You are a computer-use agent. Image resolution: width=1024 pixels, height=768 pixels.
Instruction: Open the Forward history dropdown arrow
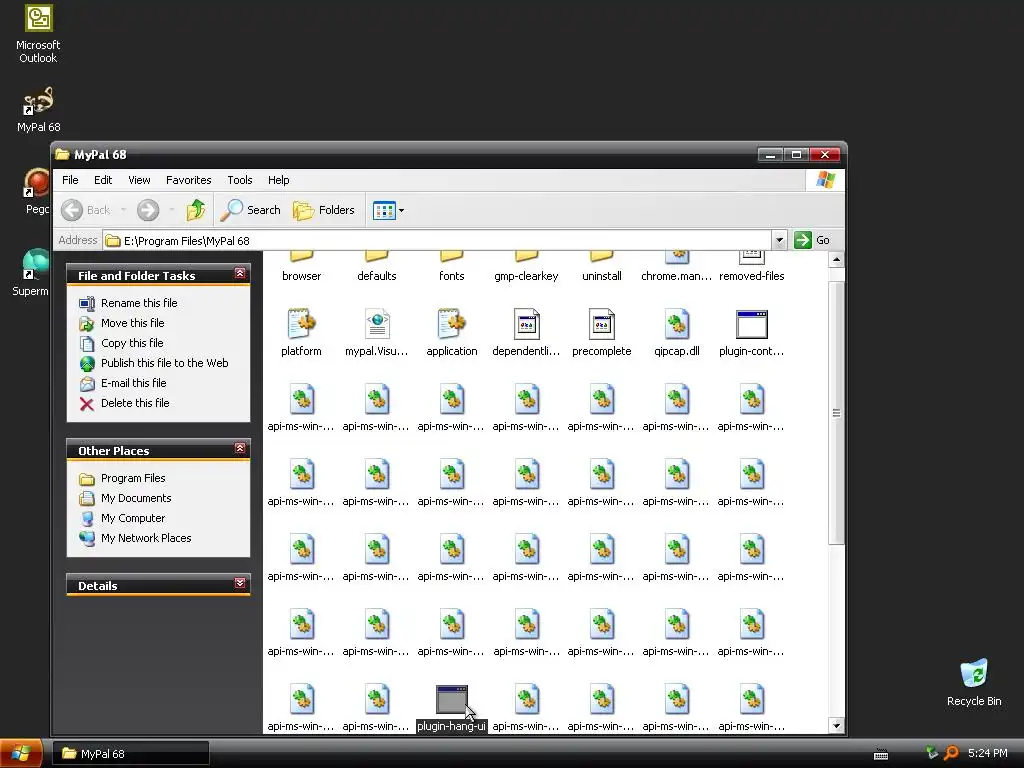click(172, 210)
